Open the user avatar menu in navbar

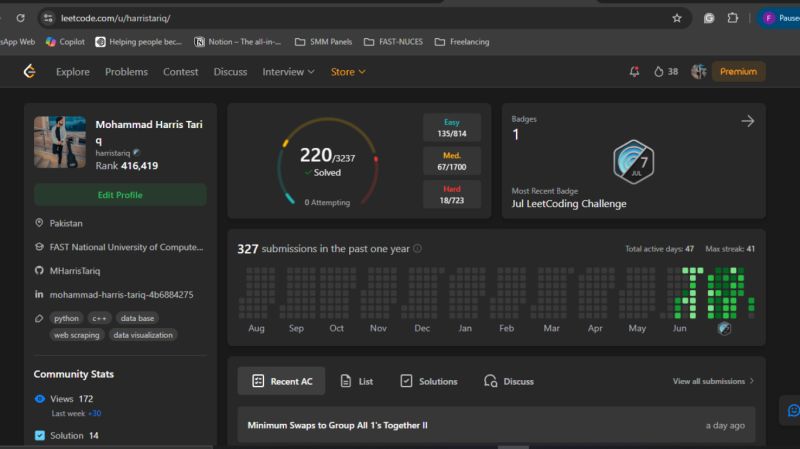[x=698, y=71]
